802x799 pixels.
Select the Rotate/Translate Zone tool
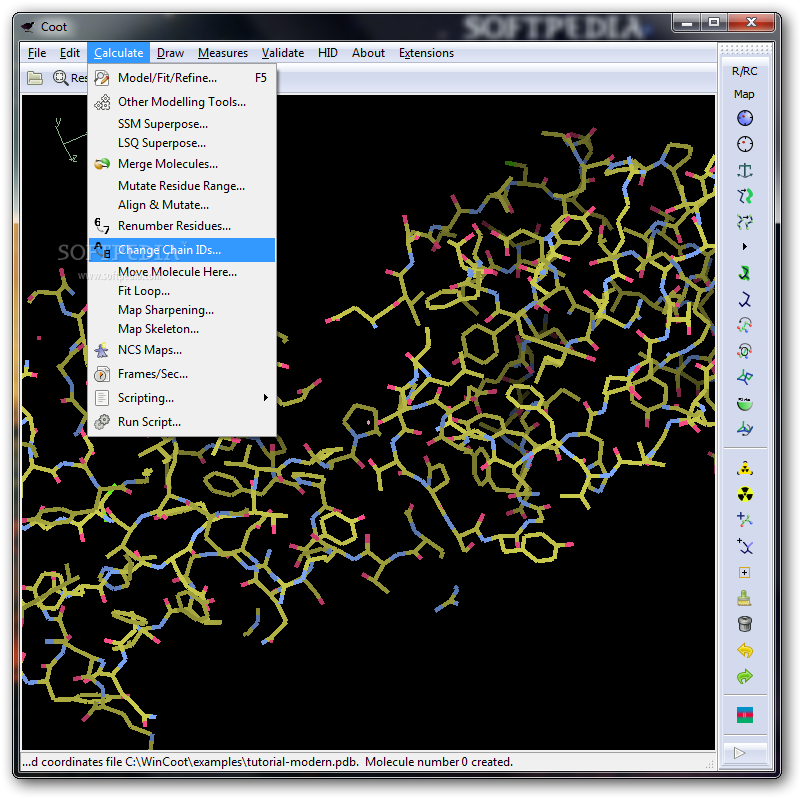coord(745,221)
